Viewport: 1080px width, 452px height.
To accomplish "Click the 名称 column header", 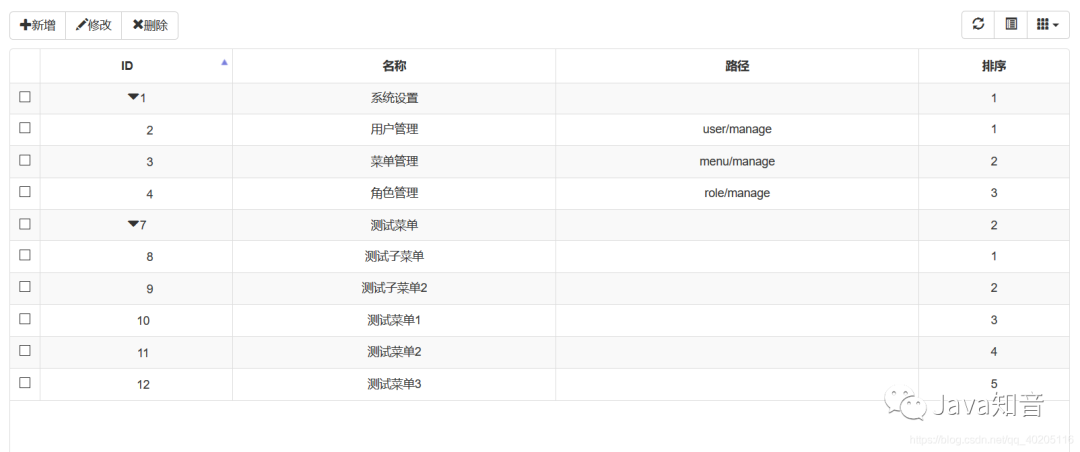I will pos(394,66).
